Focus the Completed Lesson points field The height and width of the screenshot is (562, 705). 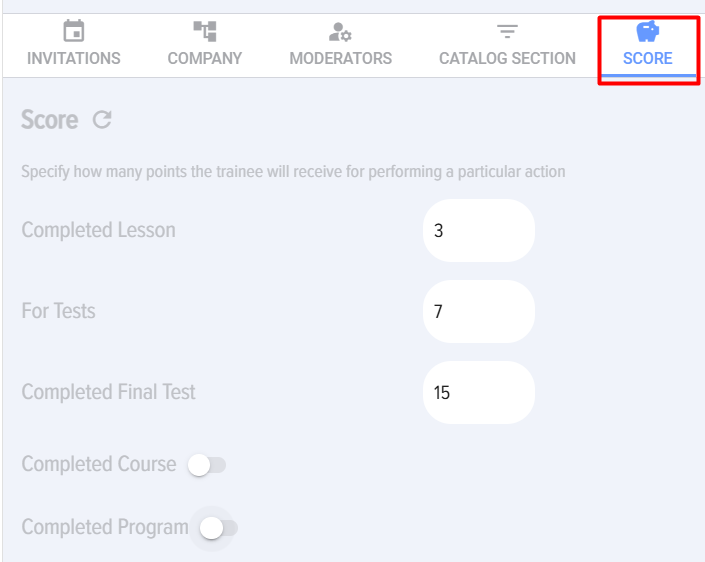[479, 231]
